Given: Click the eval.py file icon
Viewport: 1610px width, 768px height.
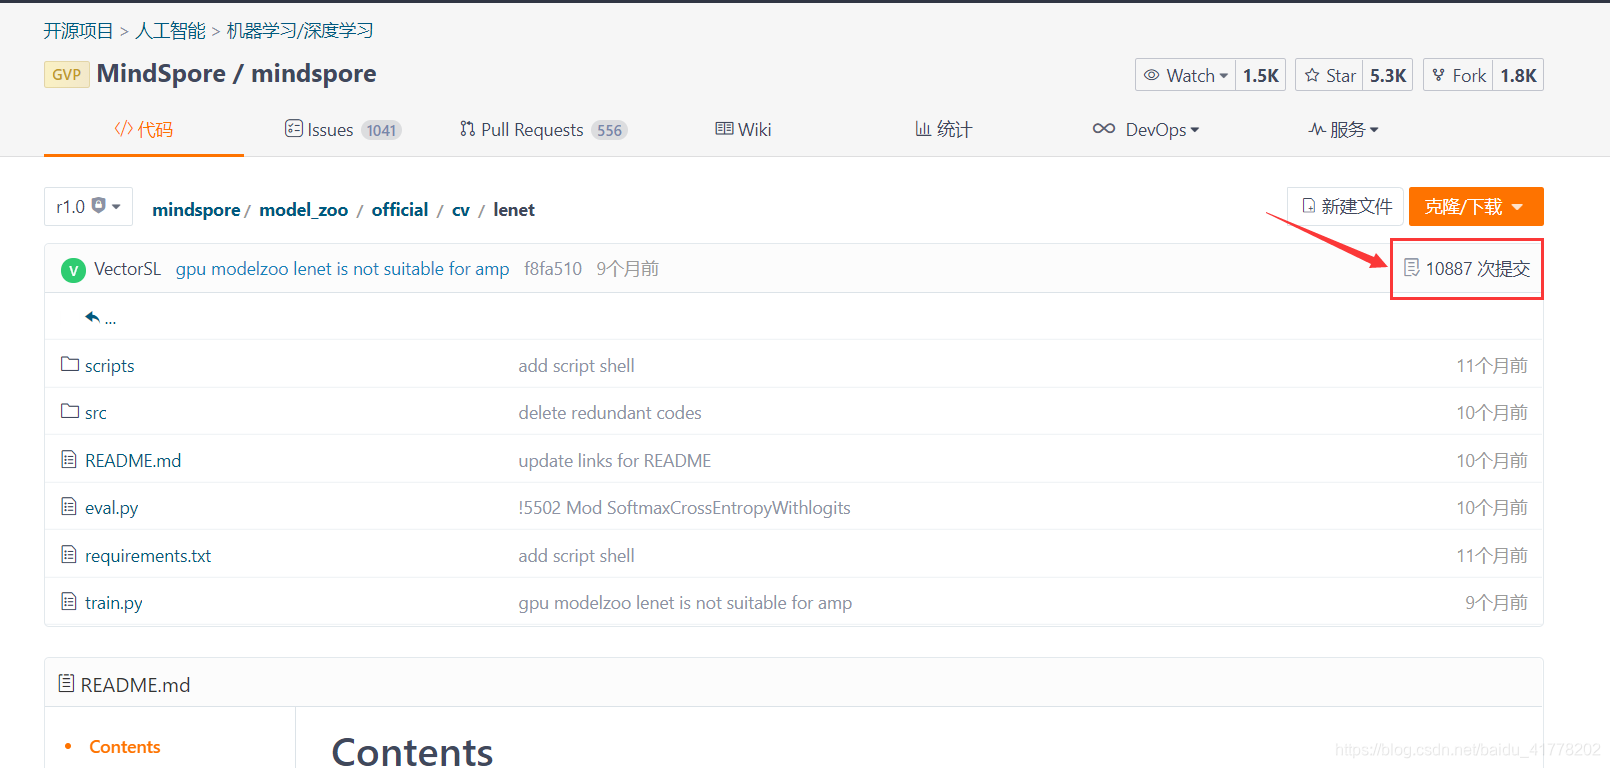Looking at the screenshot, I should (x=69, y=506).
